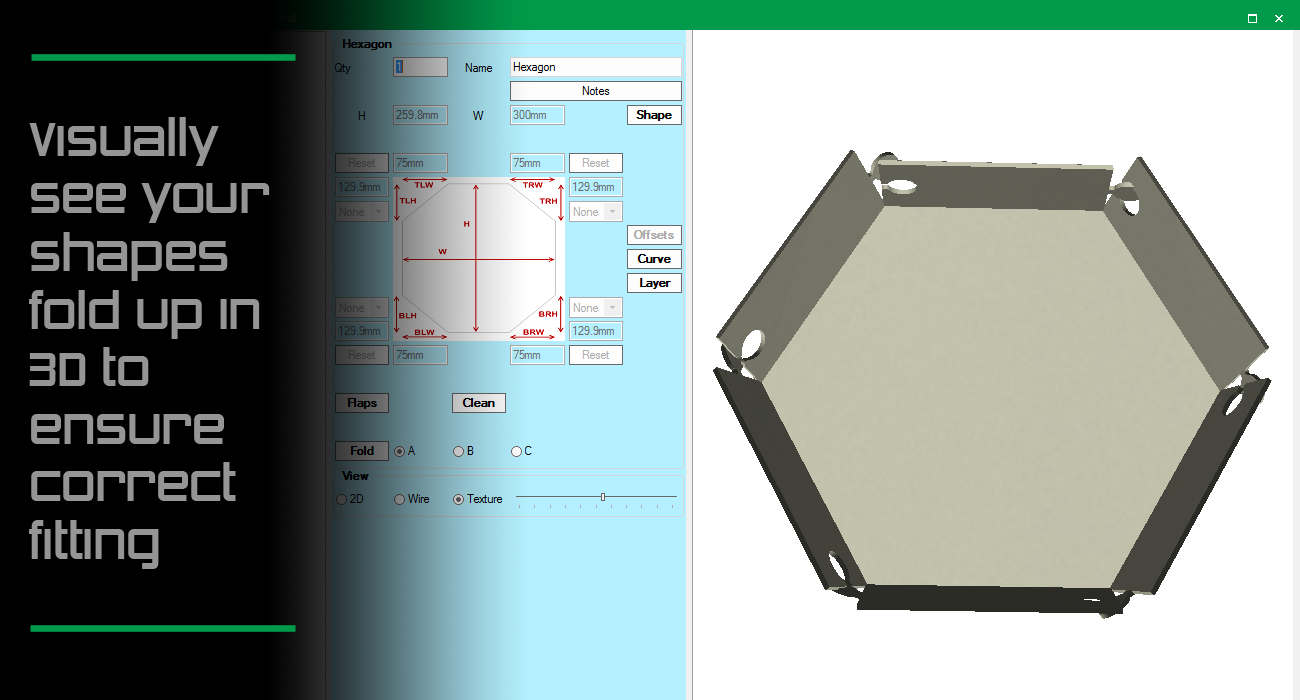Click the Offsets button
The height and width of the screenshot is (700, 1300).
pos(653,234)
